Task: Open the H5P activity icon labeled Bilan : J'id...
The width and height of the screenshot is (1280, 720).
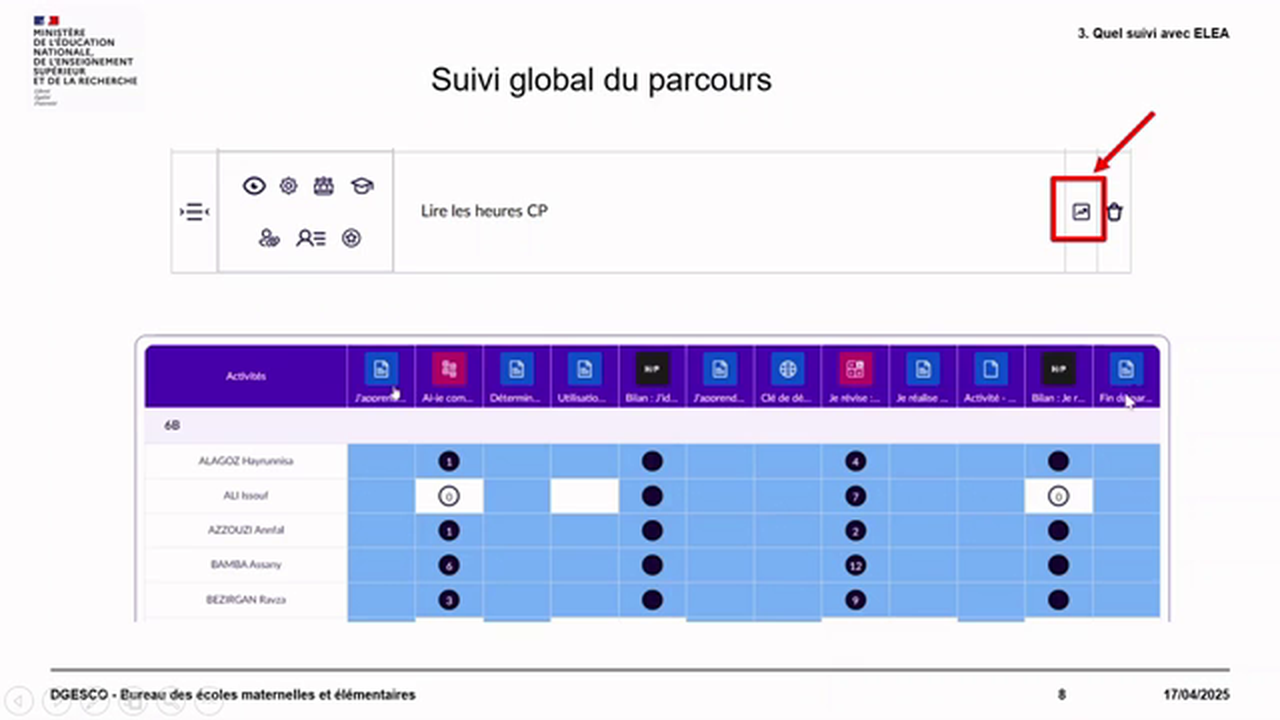Action: coord(651,369)
